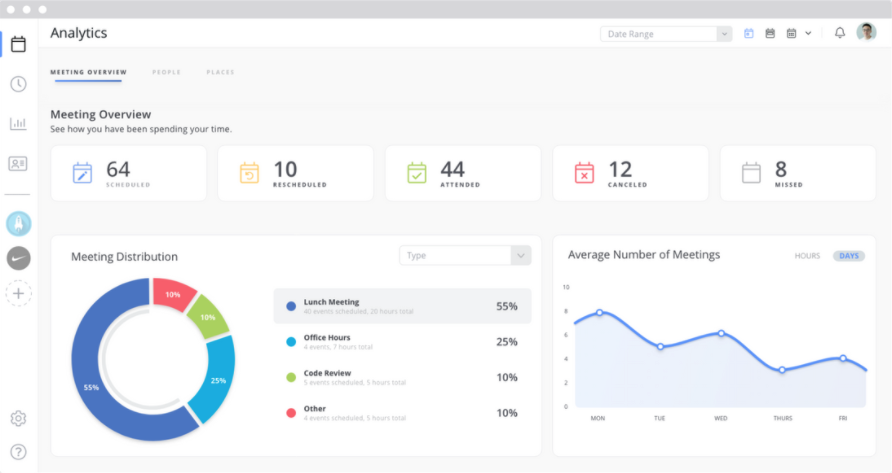The image size is (892, 473).
Task: Open the Type dropdown in Meeting Distribution
Action: (465, 256)
